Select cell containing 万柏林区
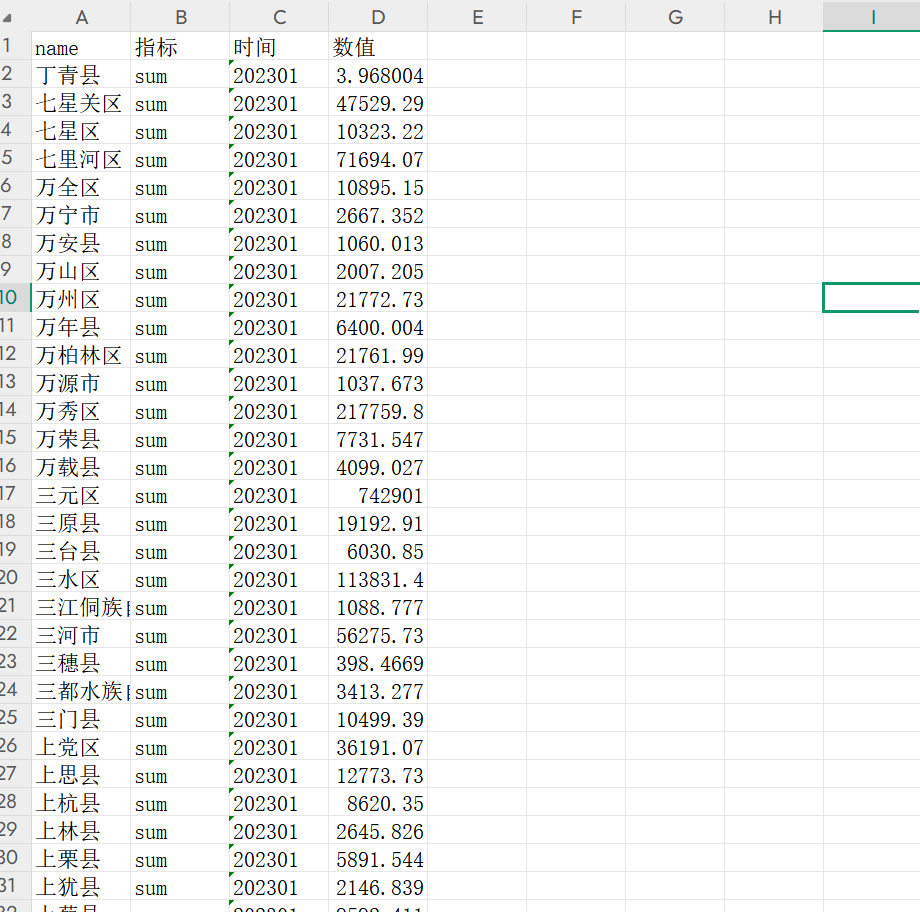 [x=81, y=354]
